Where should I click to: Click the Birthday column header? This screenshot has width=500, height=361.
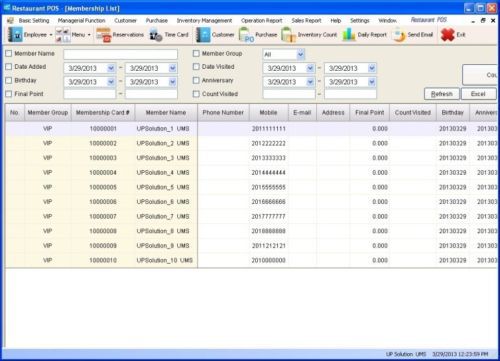click(x=453, y=113)
